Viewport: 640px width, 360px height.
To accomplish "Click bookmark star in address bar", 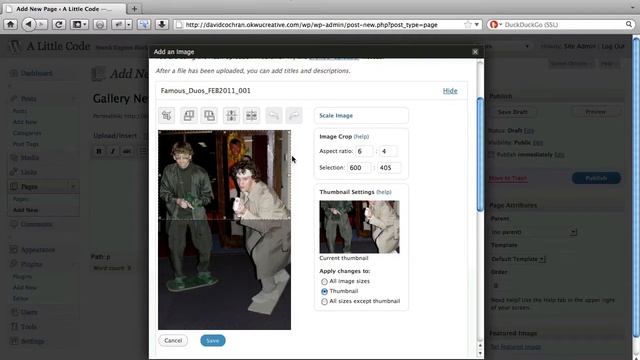I will pos(468,24).
